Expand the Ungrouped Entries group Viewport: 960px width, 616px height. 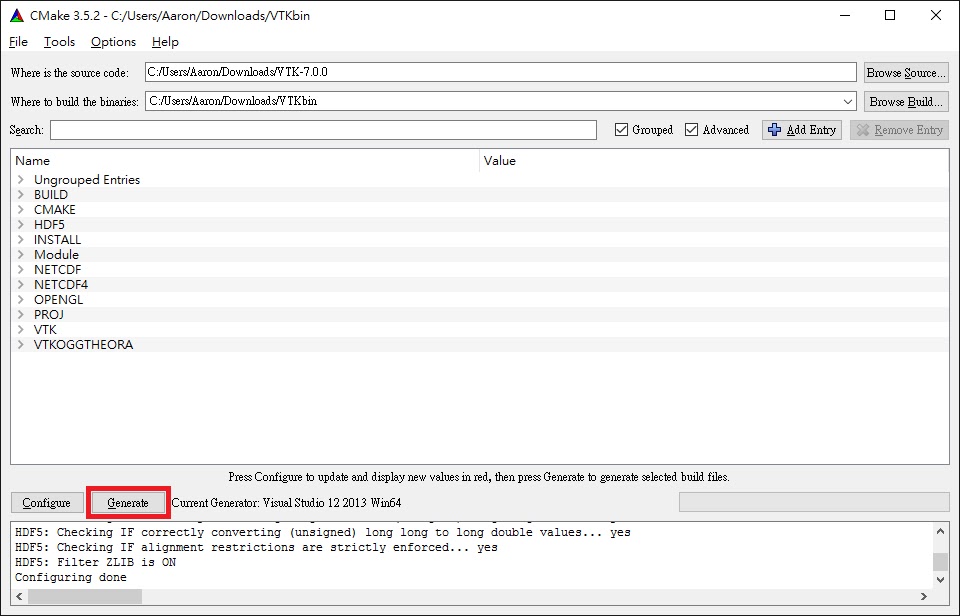pos(21,179)
